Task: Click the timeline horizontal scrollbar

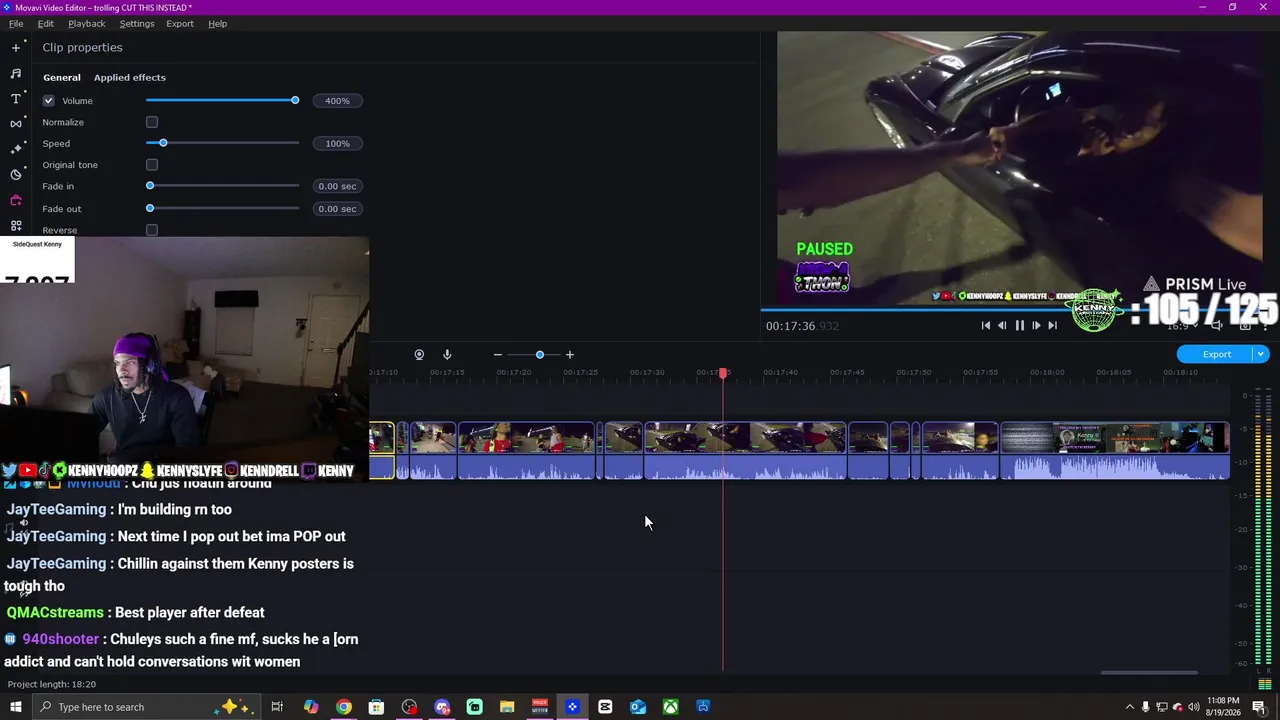Action: click(x=1149, y=673)
